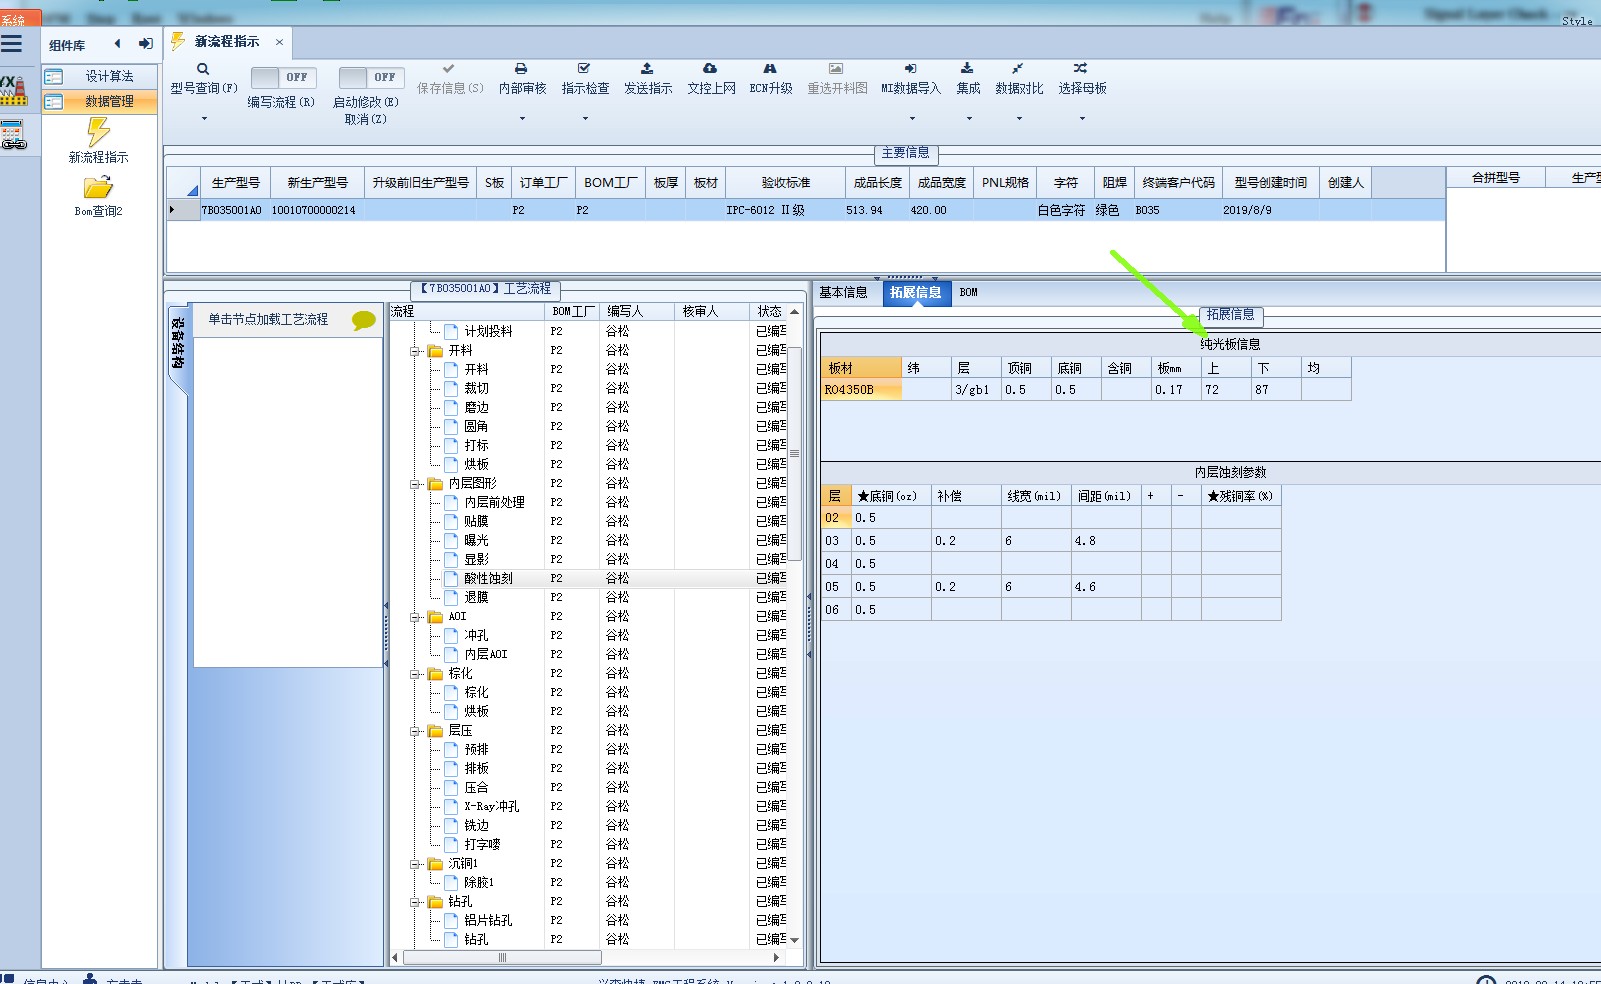Screen dimensions: 1601x984
Task: Open the 选择母板 dropdown arrow
Action: (x=1082, y=119)
